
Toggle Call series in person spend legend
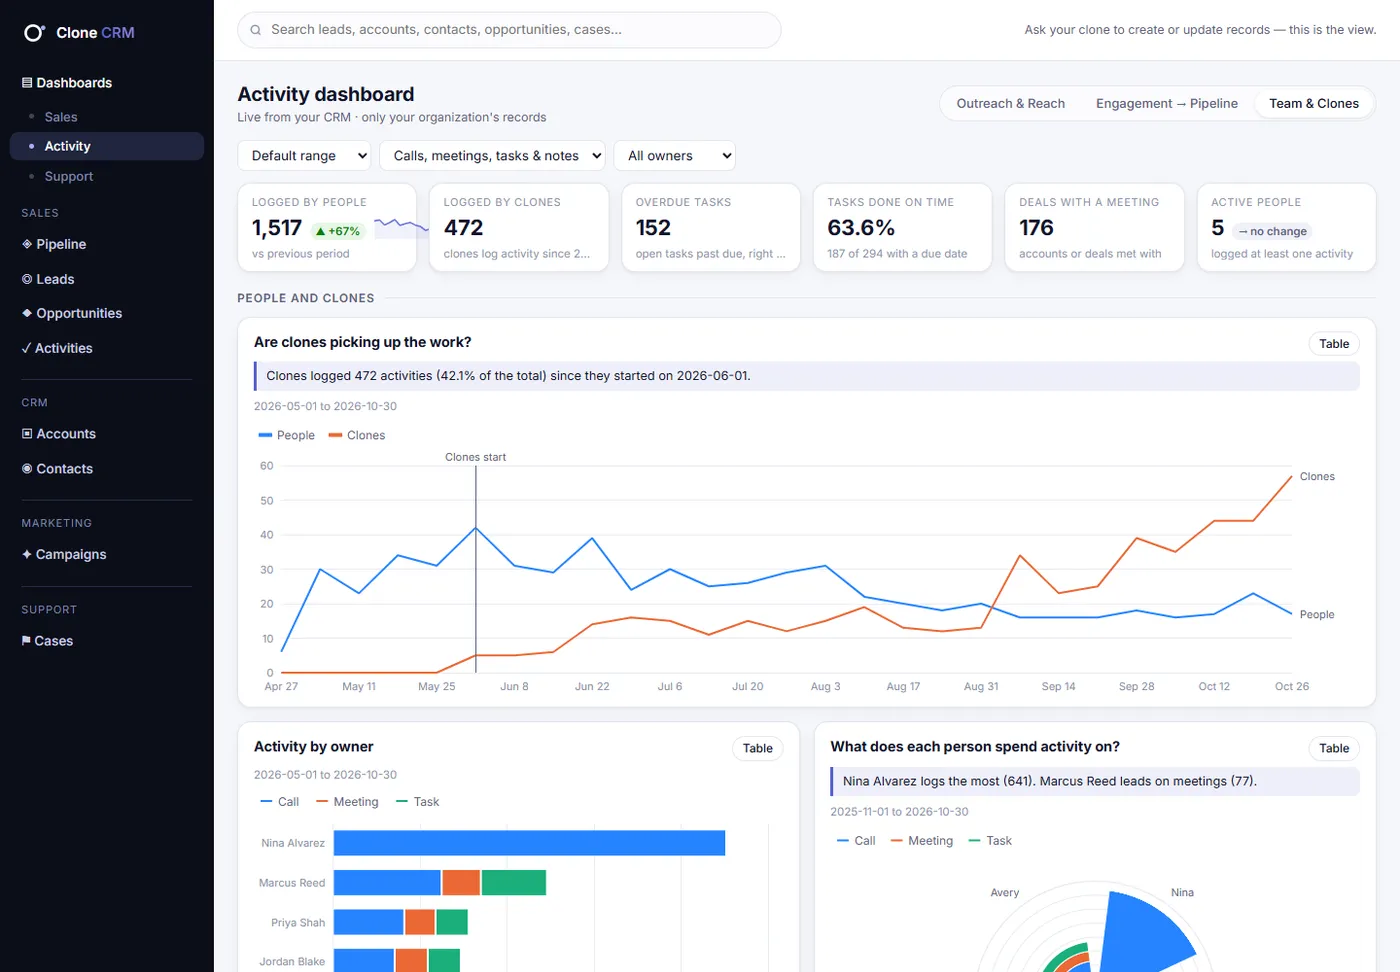point(856,841)
